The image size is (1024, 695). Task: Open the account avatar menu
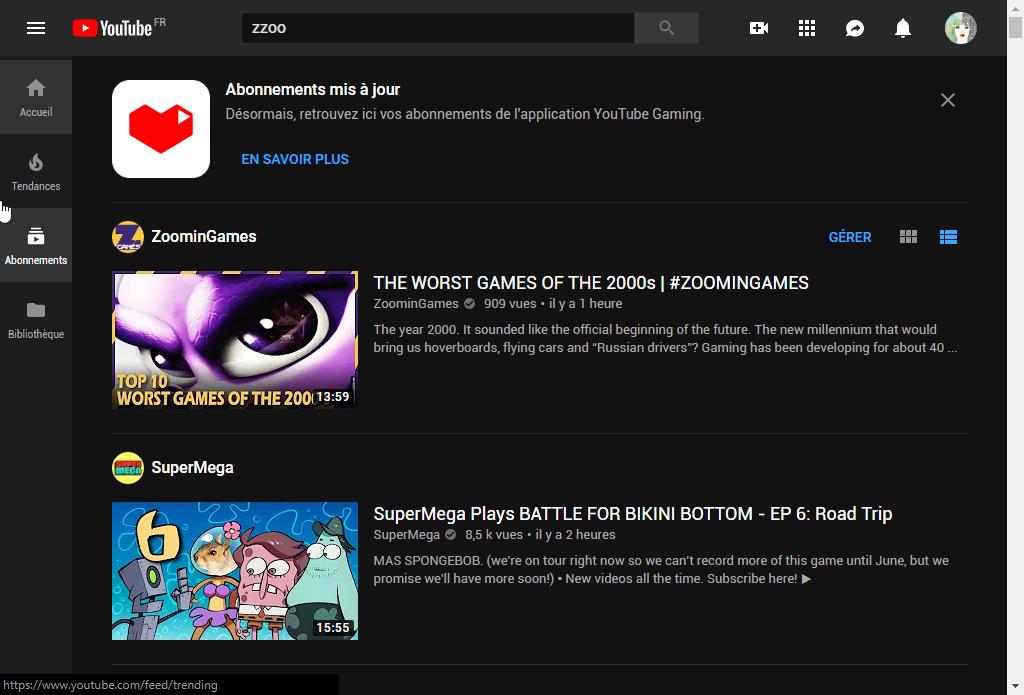pos(961,28)
